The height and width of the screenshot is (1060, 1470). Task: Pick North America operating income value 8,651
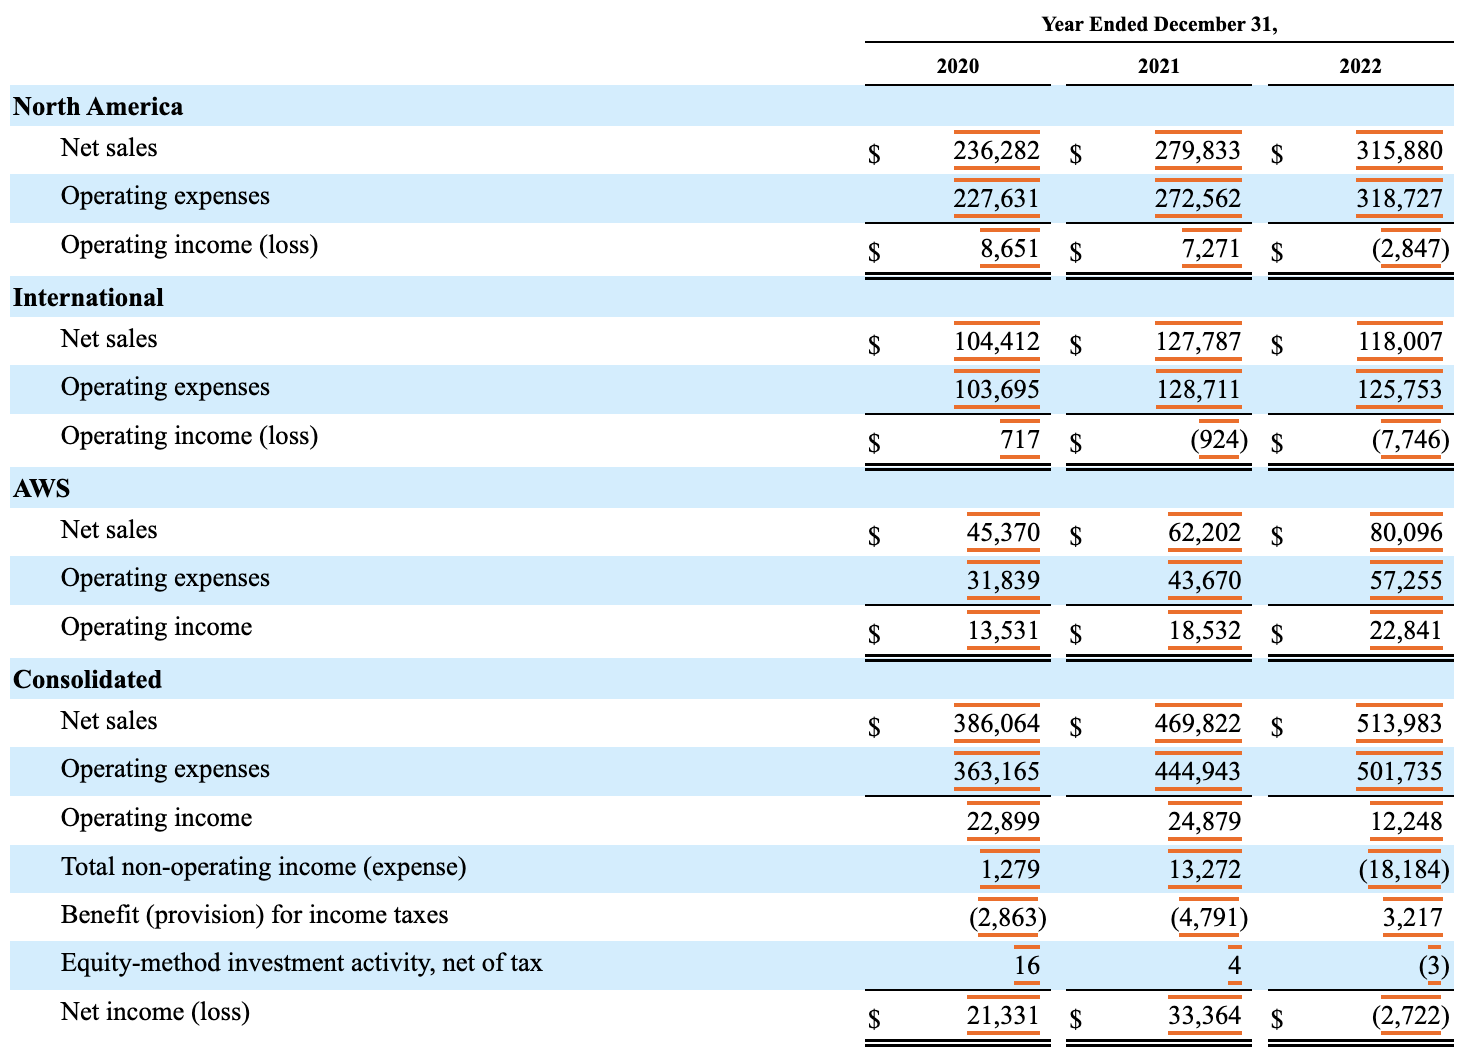click(x=1009, y=248)
